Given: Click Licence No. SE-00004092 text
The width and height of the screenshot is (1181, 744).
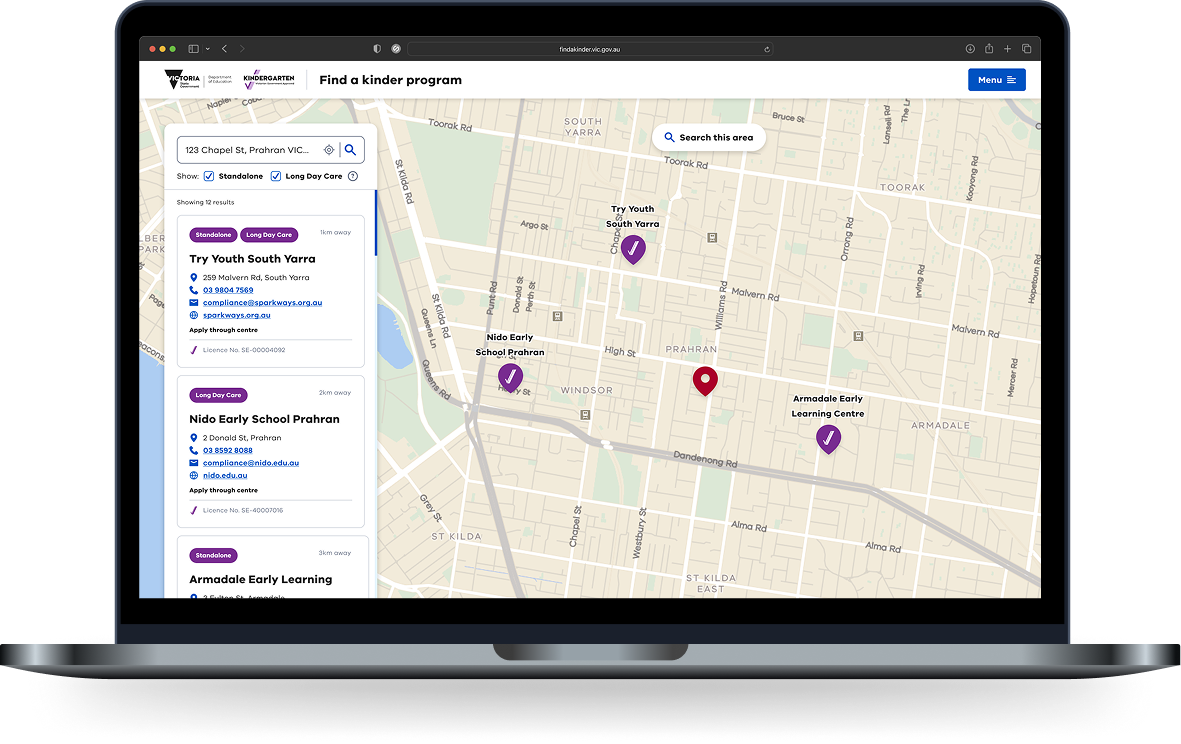Looking at the screenshot, I should click(x=244, y=350).
